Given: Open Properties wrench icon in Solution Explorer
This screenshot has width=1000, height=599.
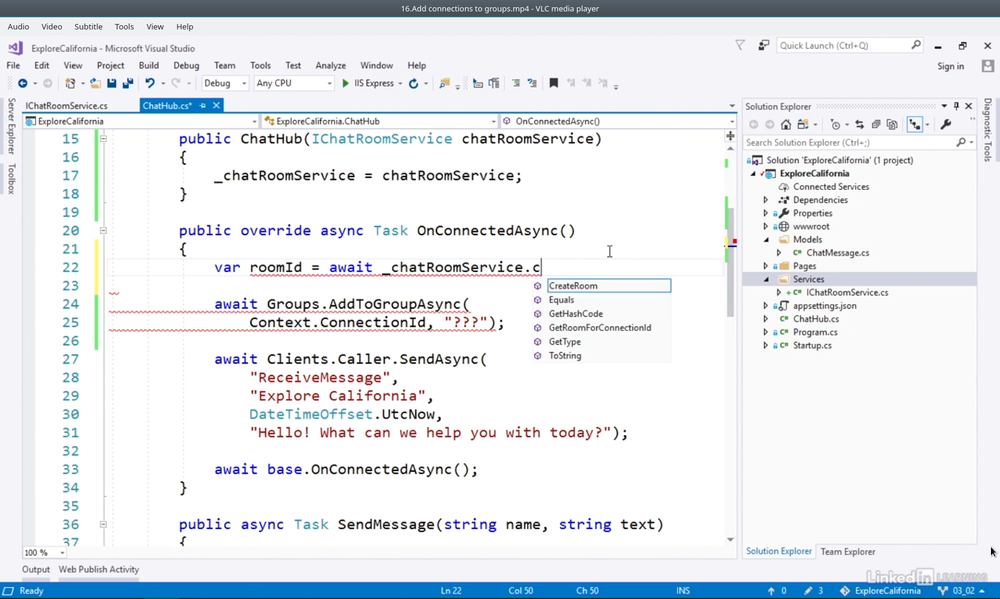Looking at the screenshot, I should 946,124.
